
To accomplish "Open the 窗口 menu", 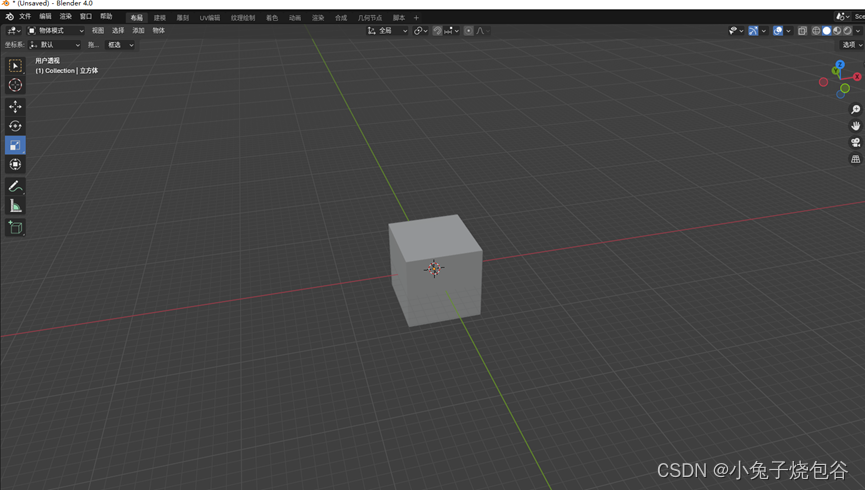I will click(x=86, y=17).
